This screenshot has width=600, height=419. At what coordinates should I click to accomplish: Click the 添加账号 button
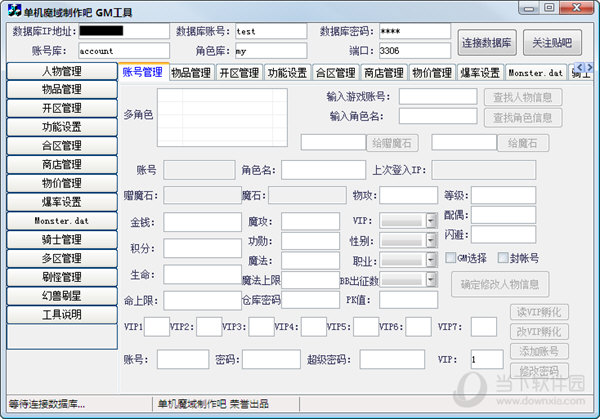(x=539, y=351)
